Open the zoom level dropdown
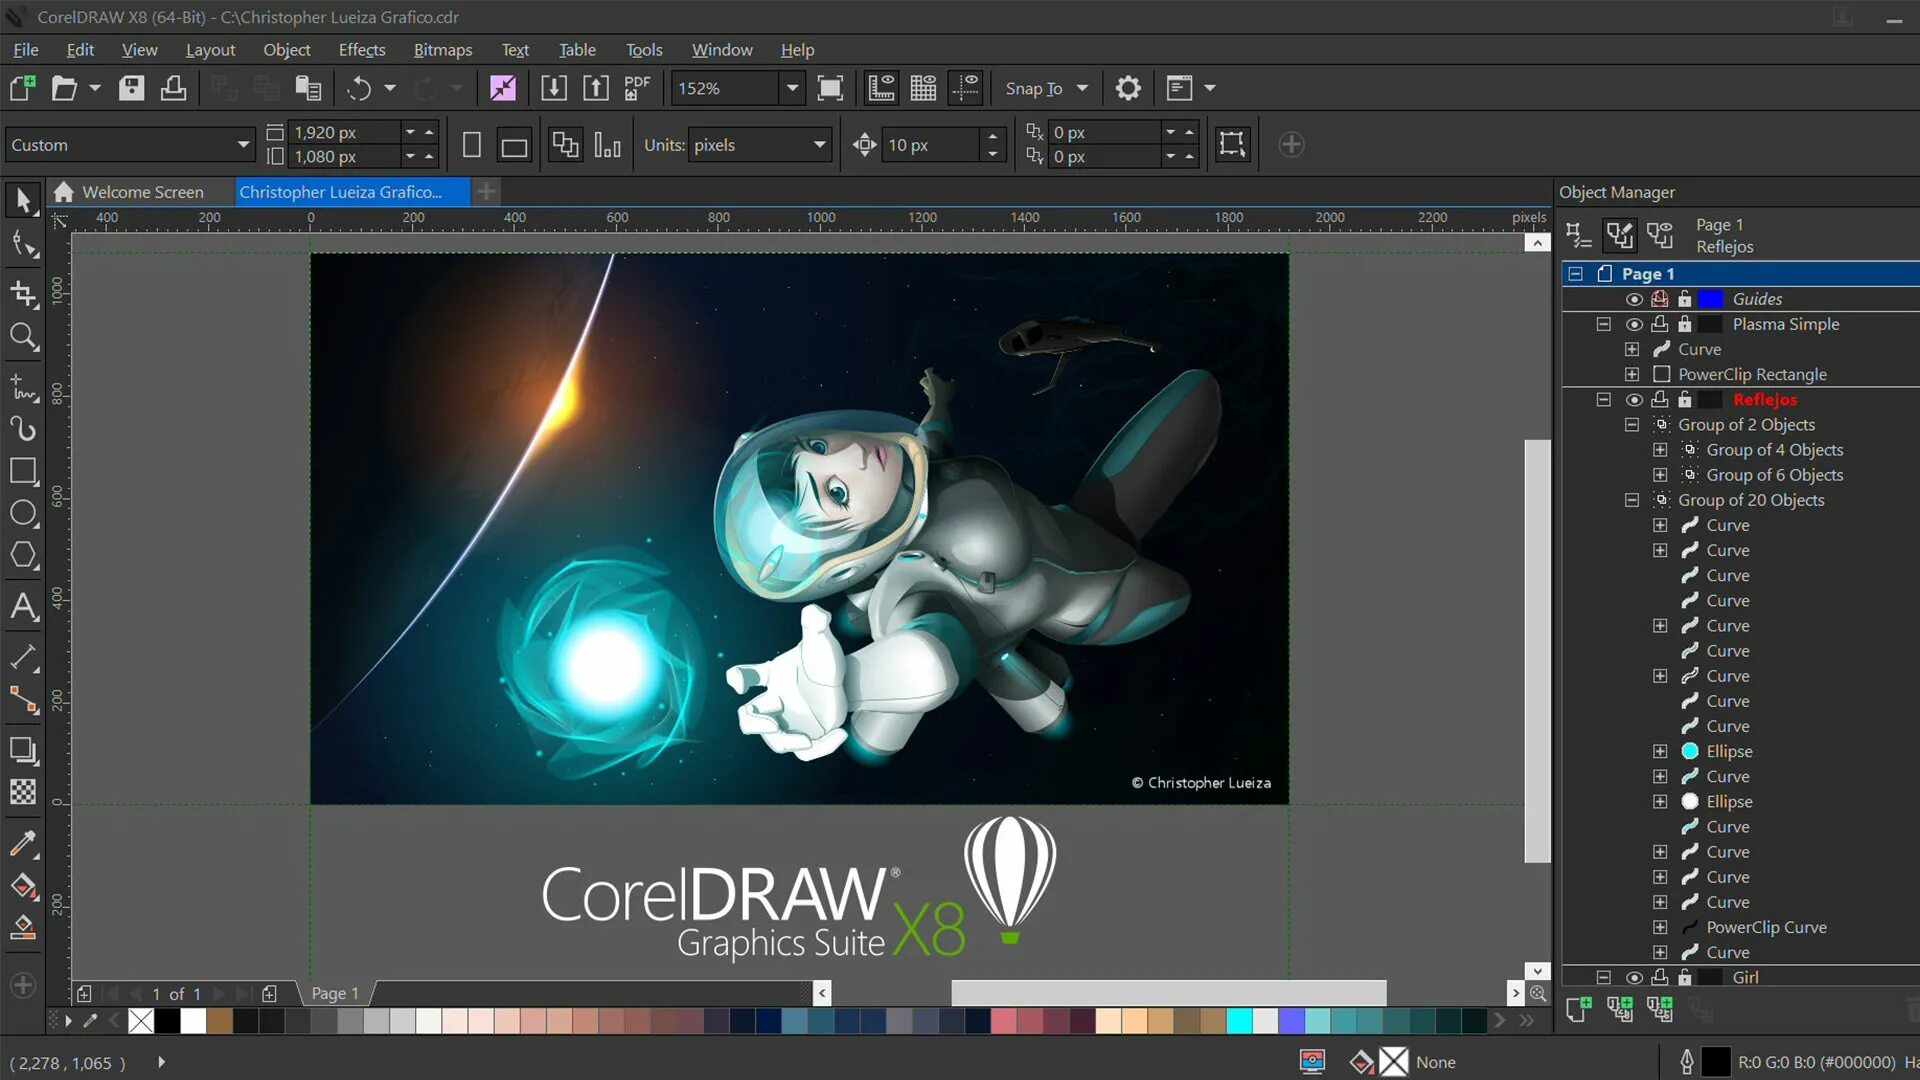Screen dimensions: 1920x1080 point(792,88)
